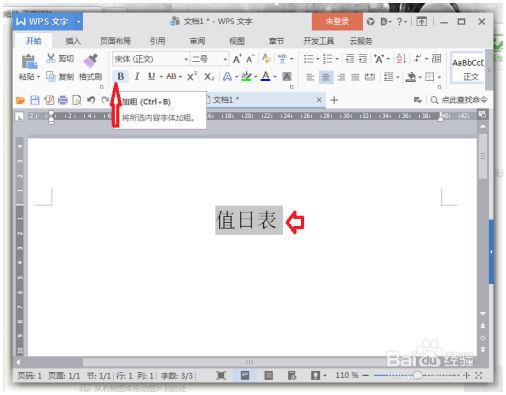
Task: Click the vertical scrollbar thumb
Action: tap(482, 156)
